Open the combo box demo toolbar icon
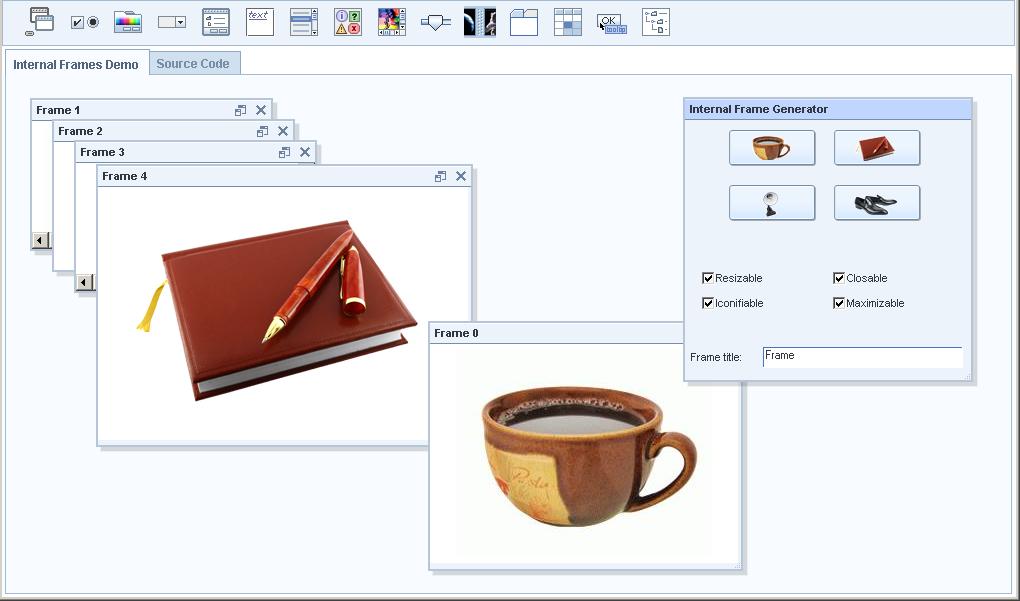Image resolution: width=1020 pixels, height=601 pixels. 171,22
